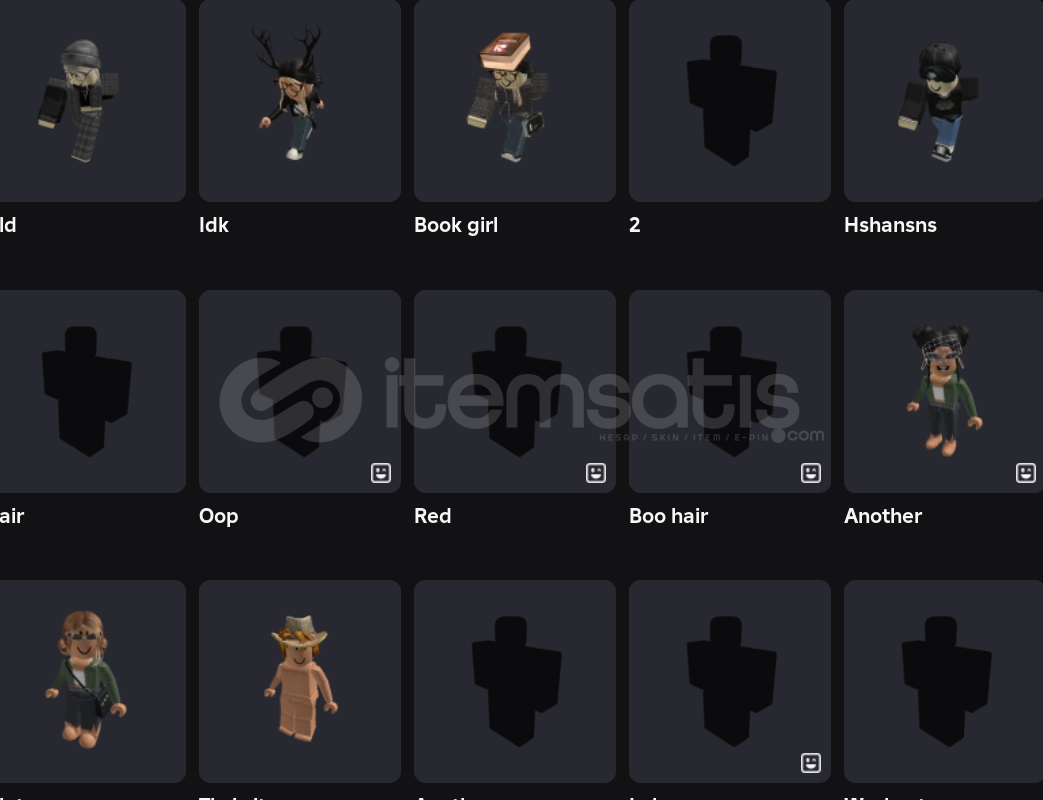Choose the Another avatar with green jacket
The image size is (1043, 800).
[943, 391]
